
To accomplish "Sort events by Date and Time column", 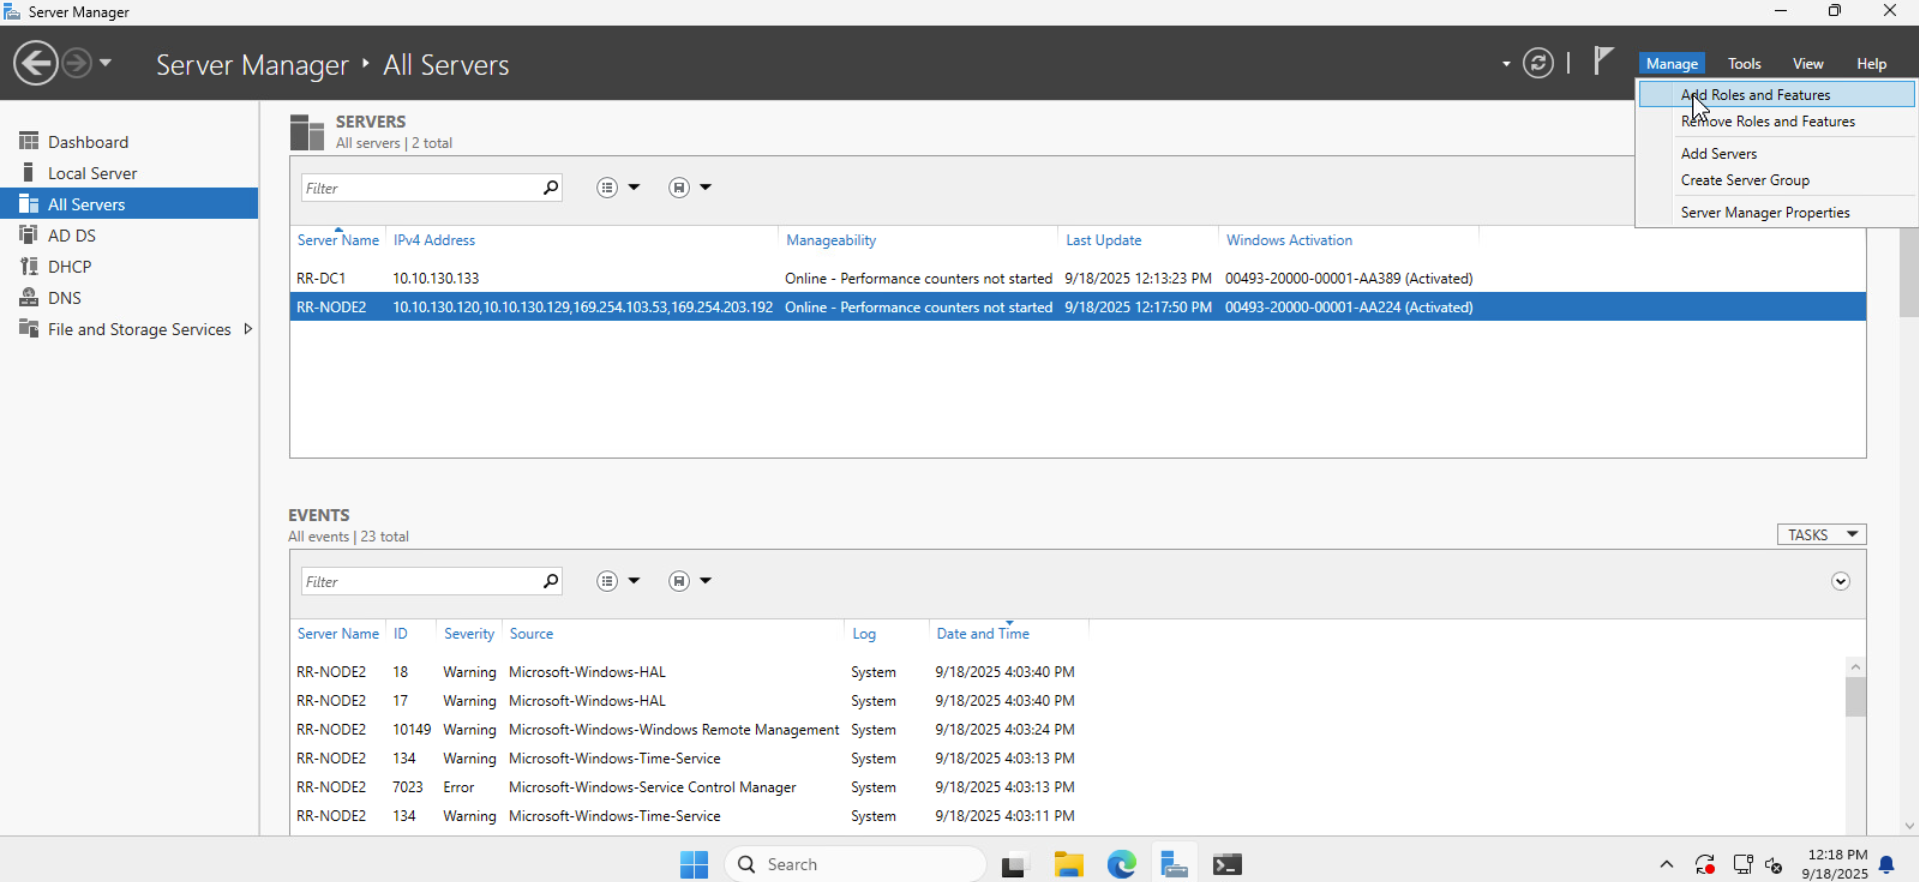I will click(983, 634).
